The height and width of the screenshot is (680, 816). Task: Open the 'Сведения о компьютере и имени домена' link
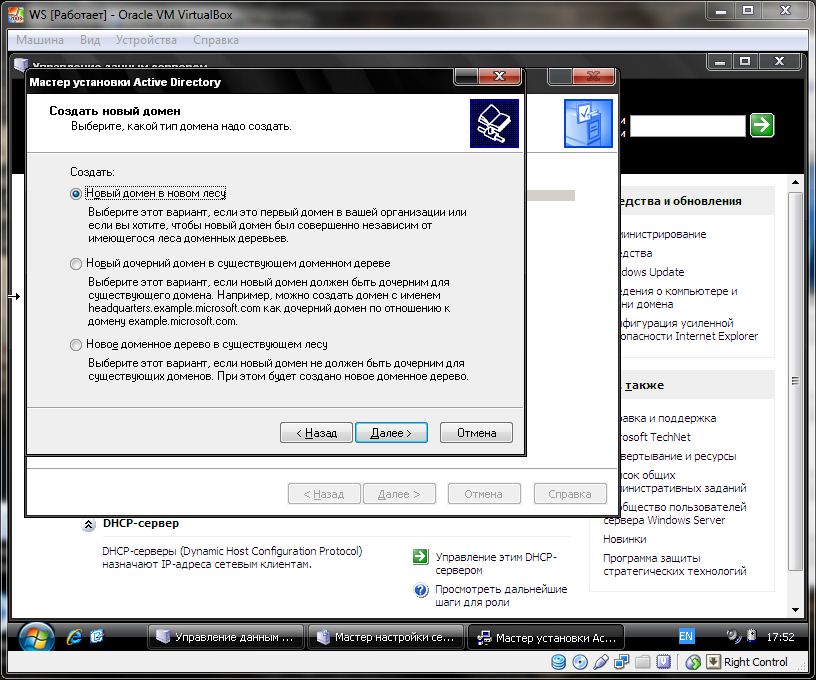[679, 298]
